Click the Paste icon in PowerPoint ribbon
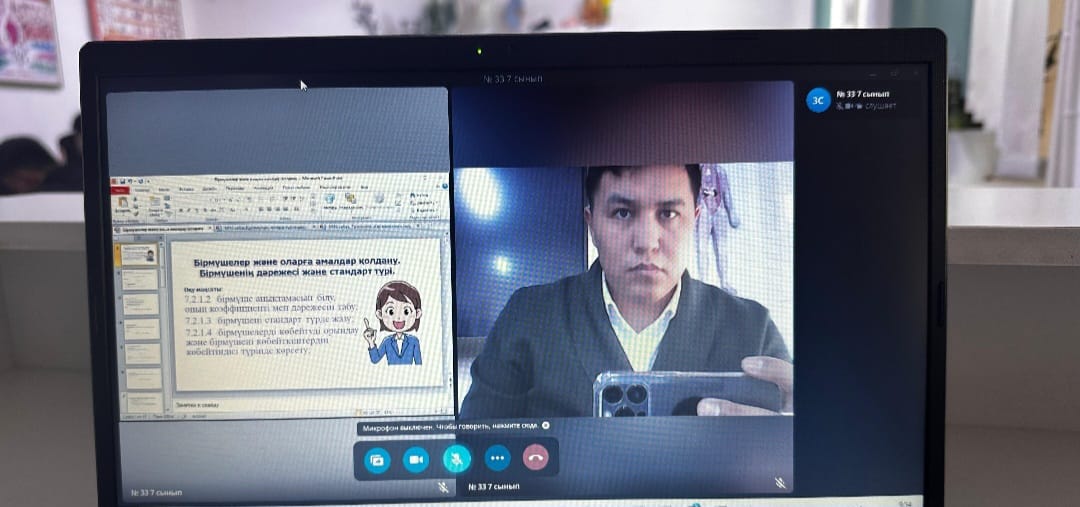Screen dimensions: 1080x507 (123, 206)
